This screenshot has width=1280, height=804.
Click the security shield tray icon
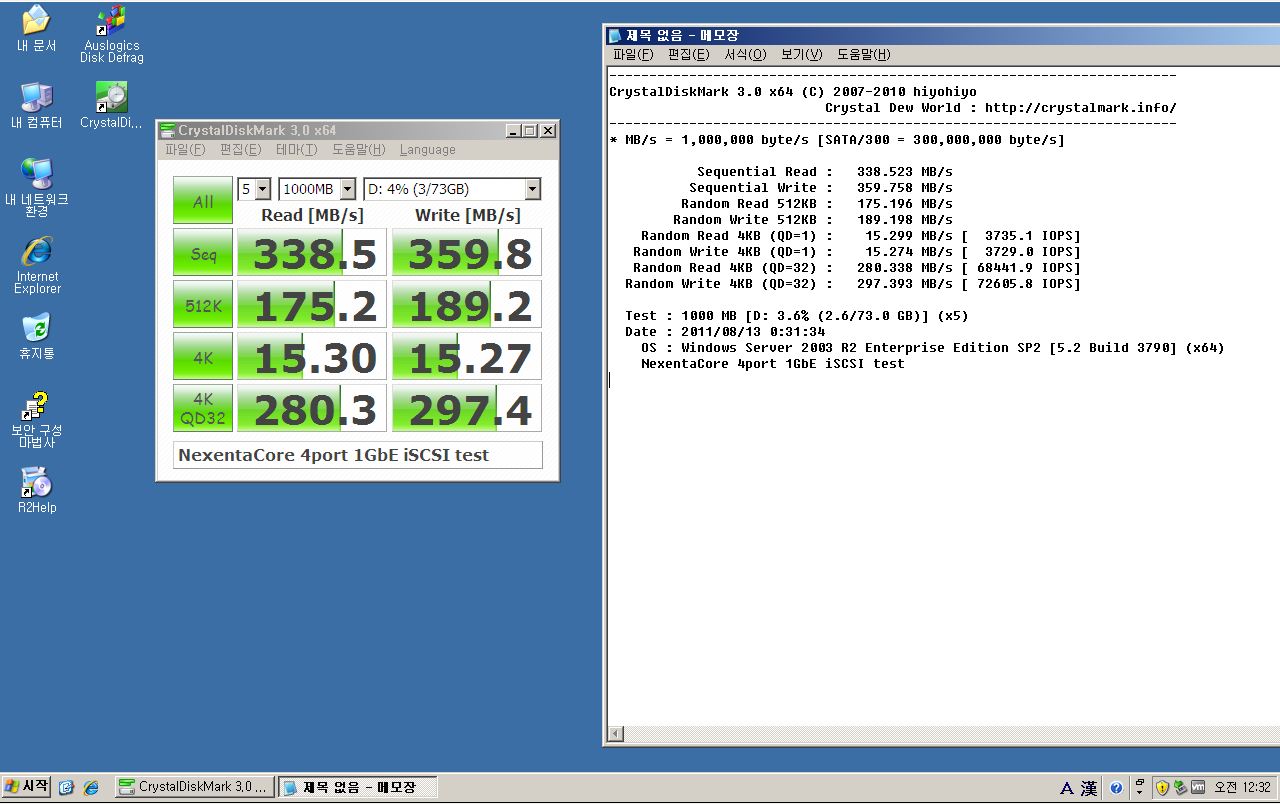(1162, 788)
